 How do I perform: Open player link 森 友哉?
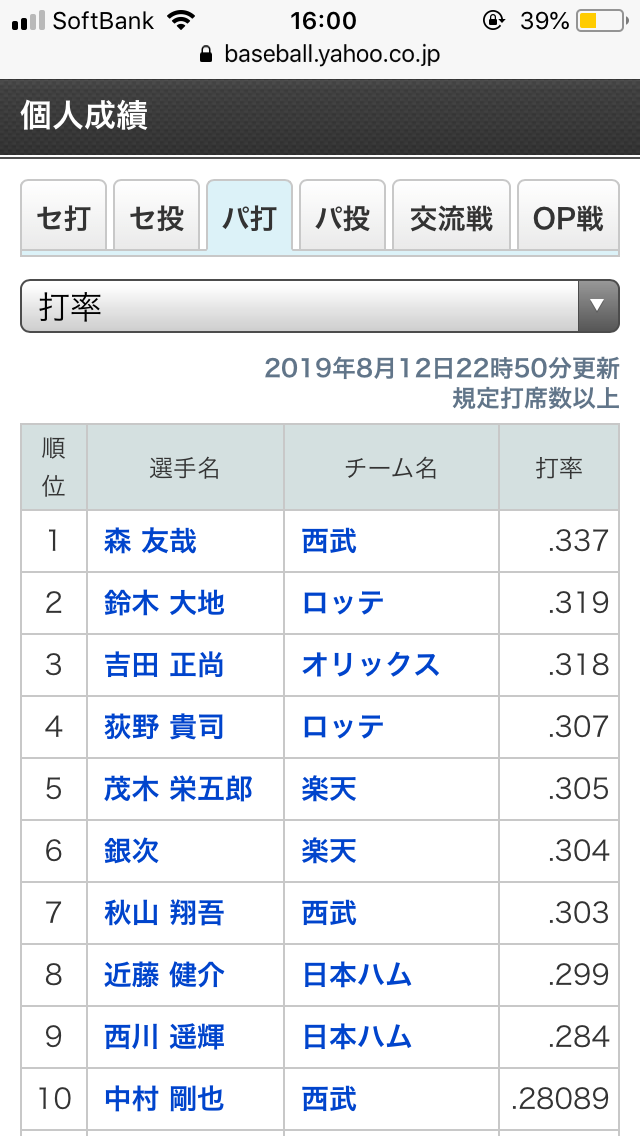click(x=150, y=542)
